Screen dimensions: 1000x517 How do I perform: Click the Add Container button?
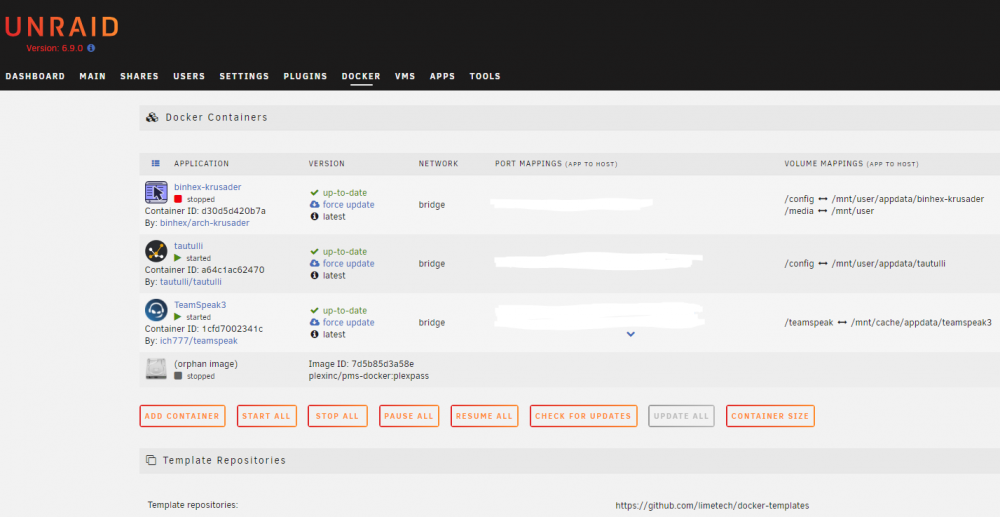coord(182,416)
